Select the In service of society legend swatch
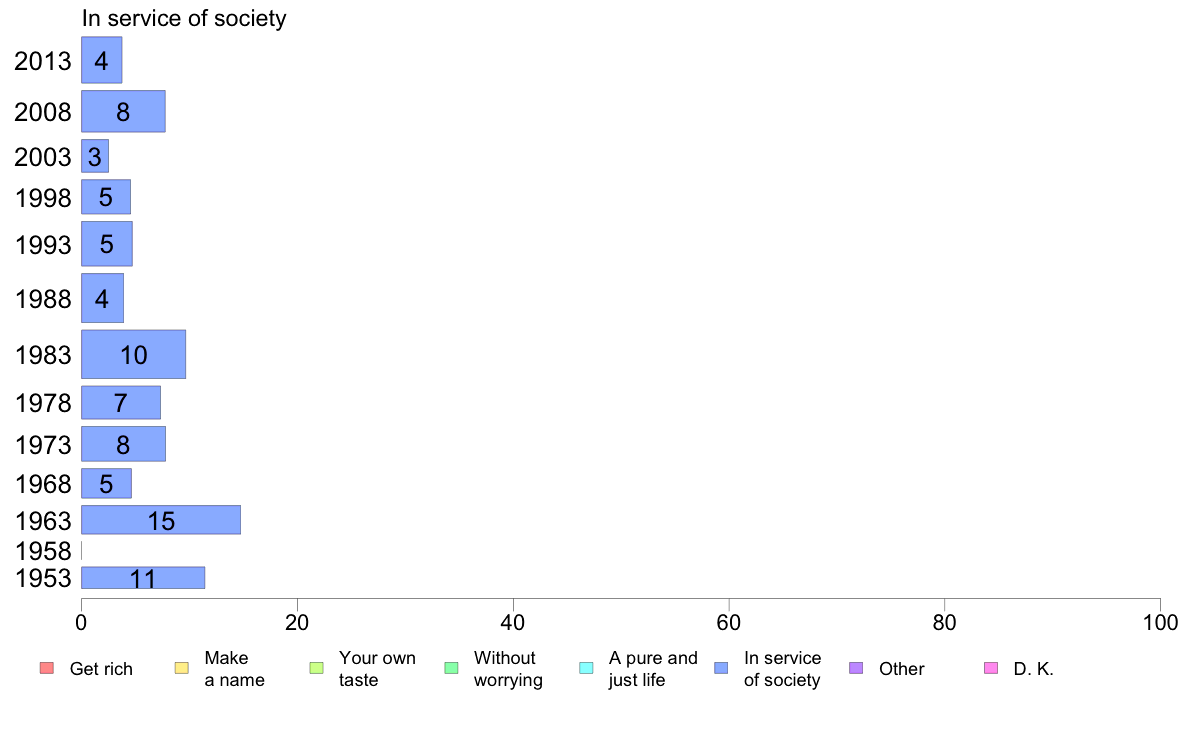This screenshot has width=1188, height=736. pyautogui.click(x=721, y=668)
